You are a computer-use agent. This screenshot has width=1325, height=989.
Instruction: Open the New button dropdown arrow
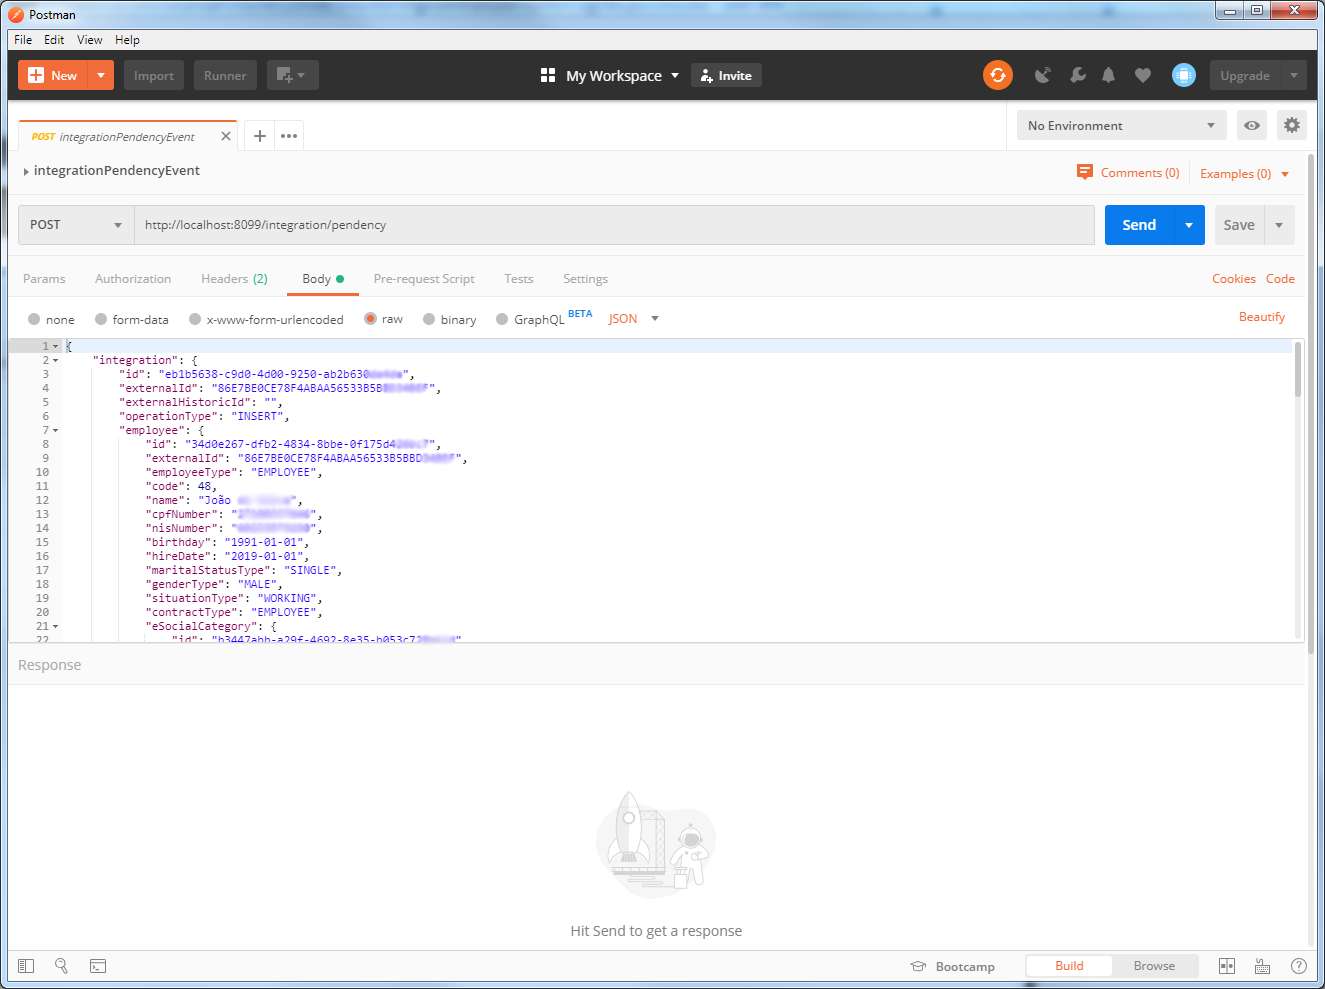click(101, 75)
